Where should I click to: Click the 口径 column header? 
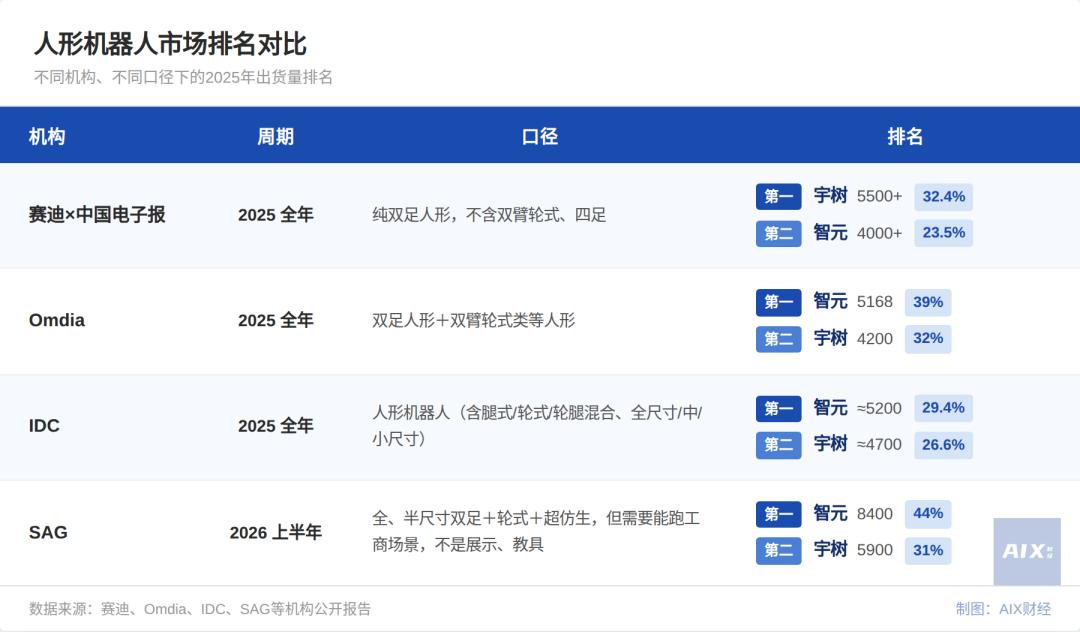coord(540,136)
